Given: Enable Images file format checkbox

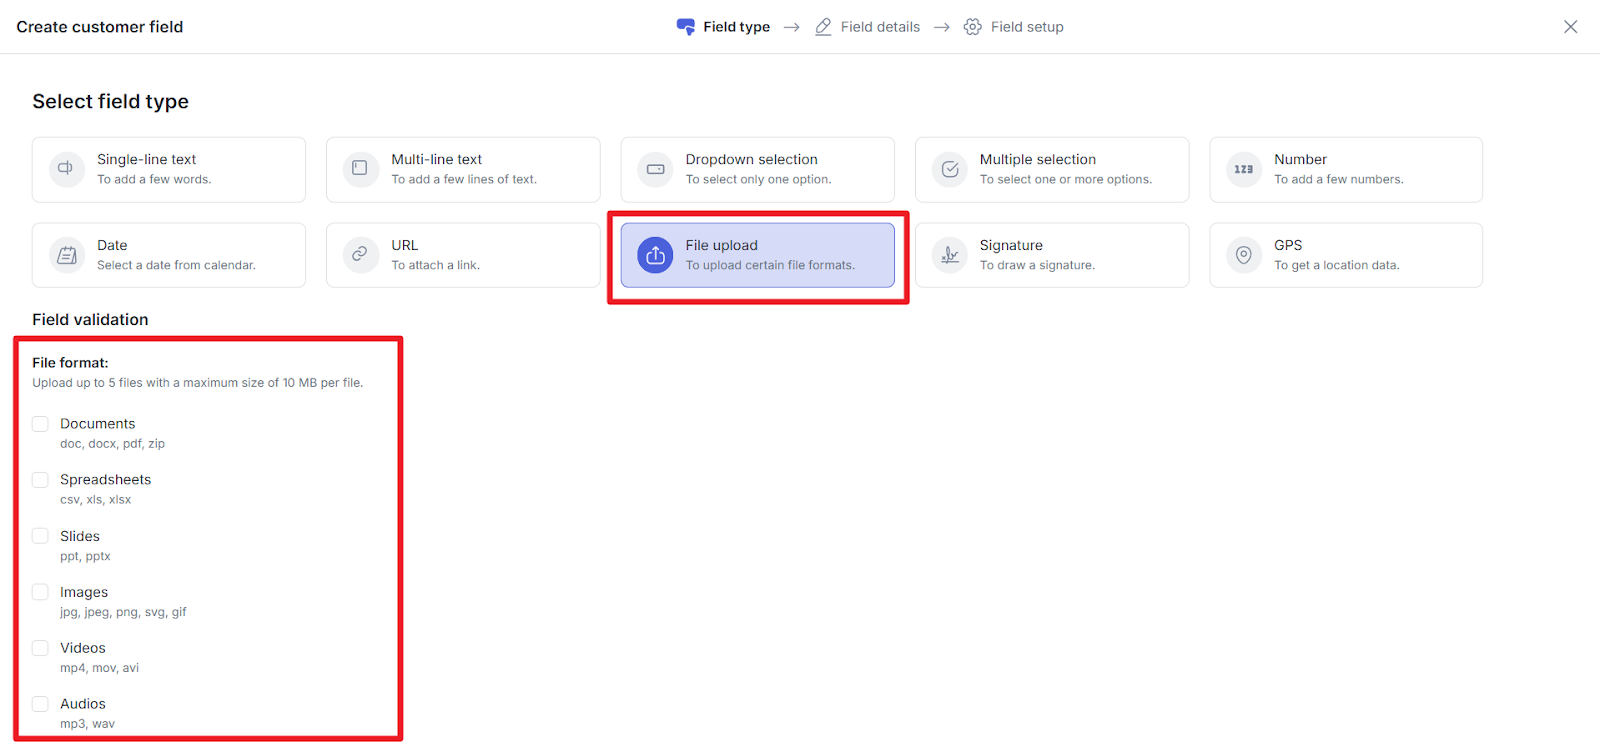Looking at the screenshot, I should (x=40, y=592).
